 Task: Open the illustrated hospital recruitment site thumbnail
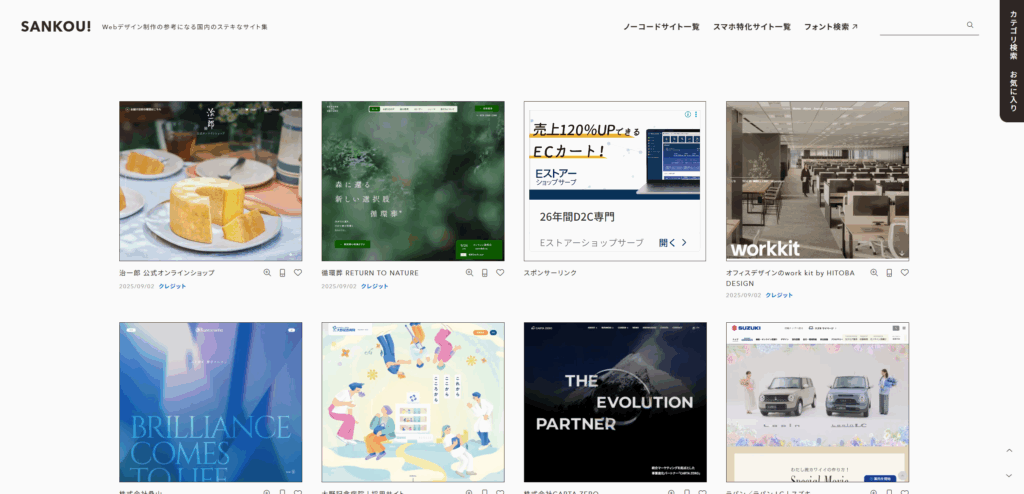click(x=413, y=402)
